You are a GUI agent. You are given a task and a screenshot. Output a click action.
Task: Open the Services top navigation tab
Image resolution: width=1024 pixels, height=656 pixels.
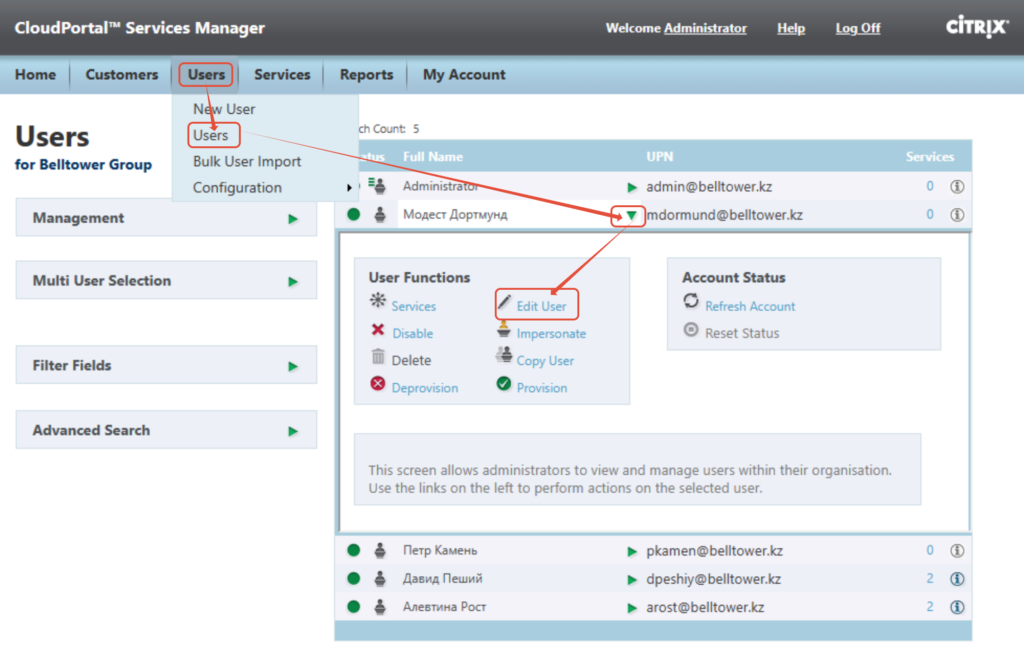pyautogui.click(x=282, y=74)
